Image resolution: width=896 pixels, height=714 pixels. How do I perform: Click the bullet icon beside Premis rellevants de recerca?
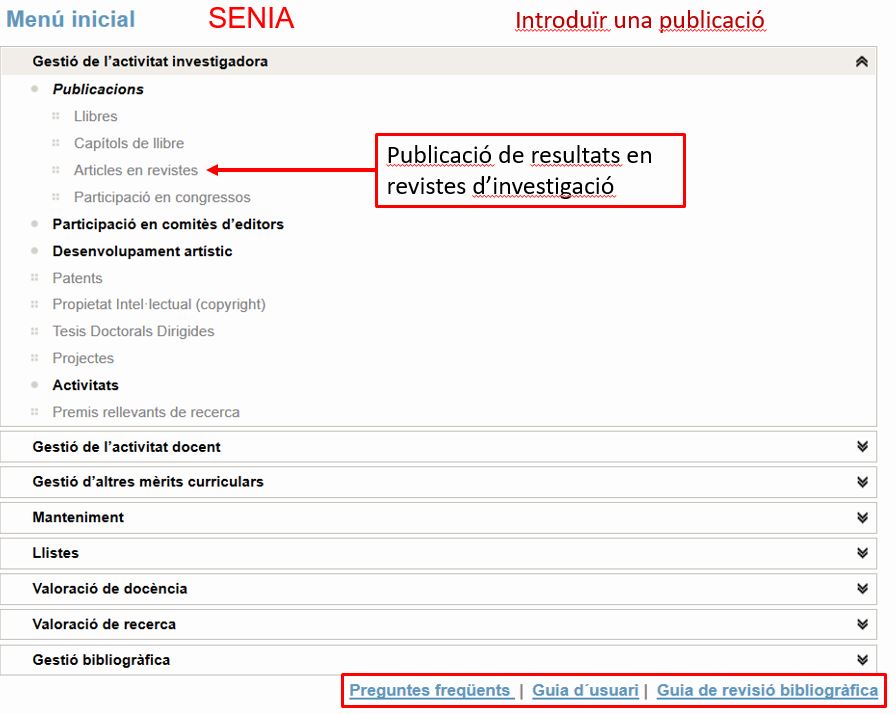pyautogui.click(x=34, y=412)
